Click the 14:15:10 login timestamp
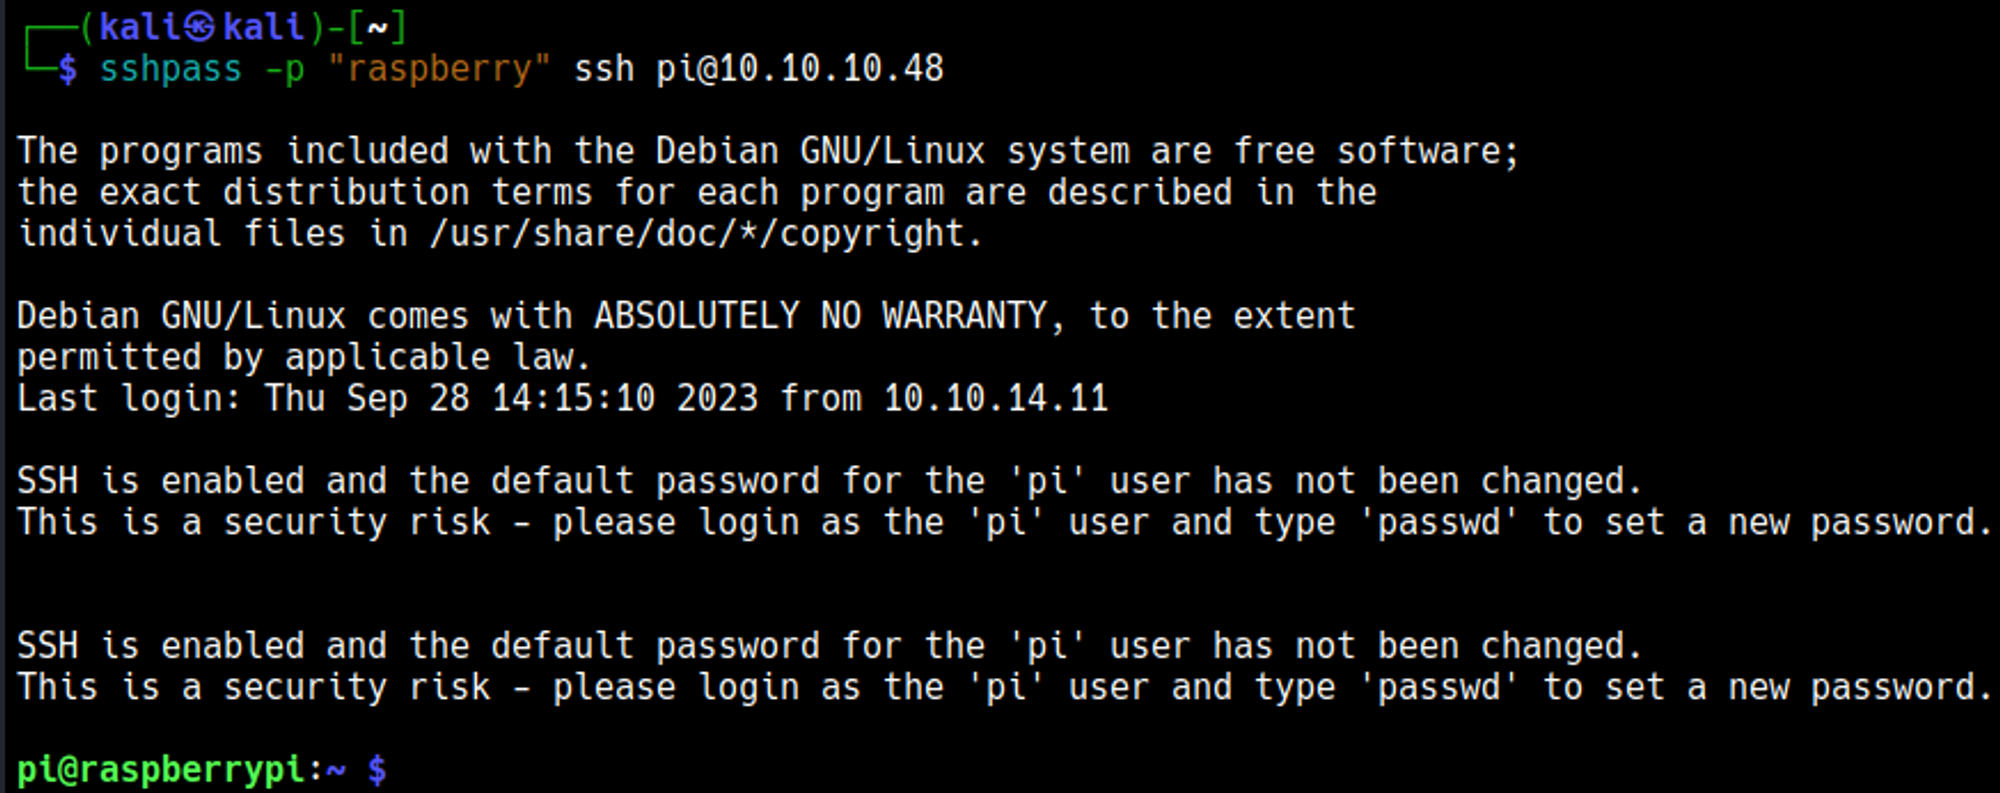The width and height of the screenshot is (2000, 793). 573,399
